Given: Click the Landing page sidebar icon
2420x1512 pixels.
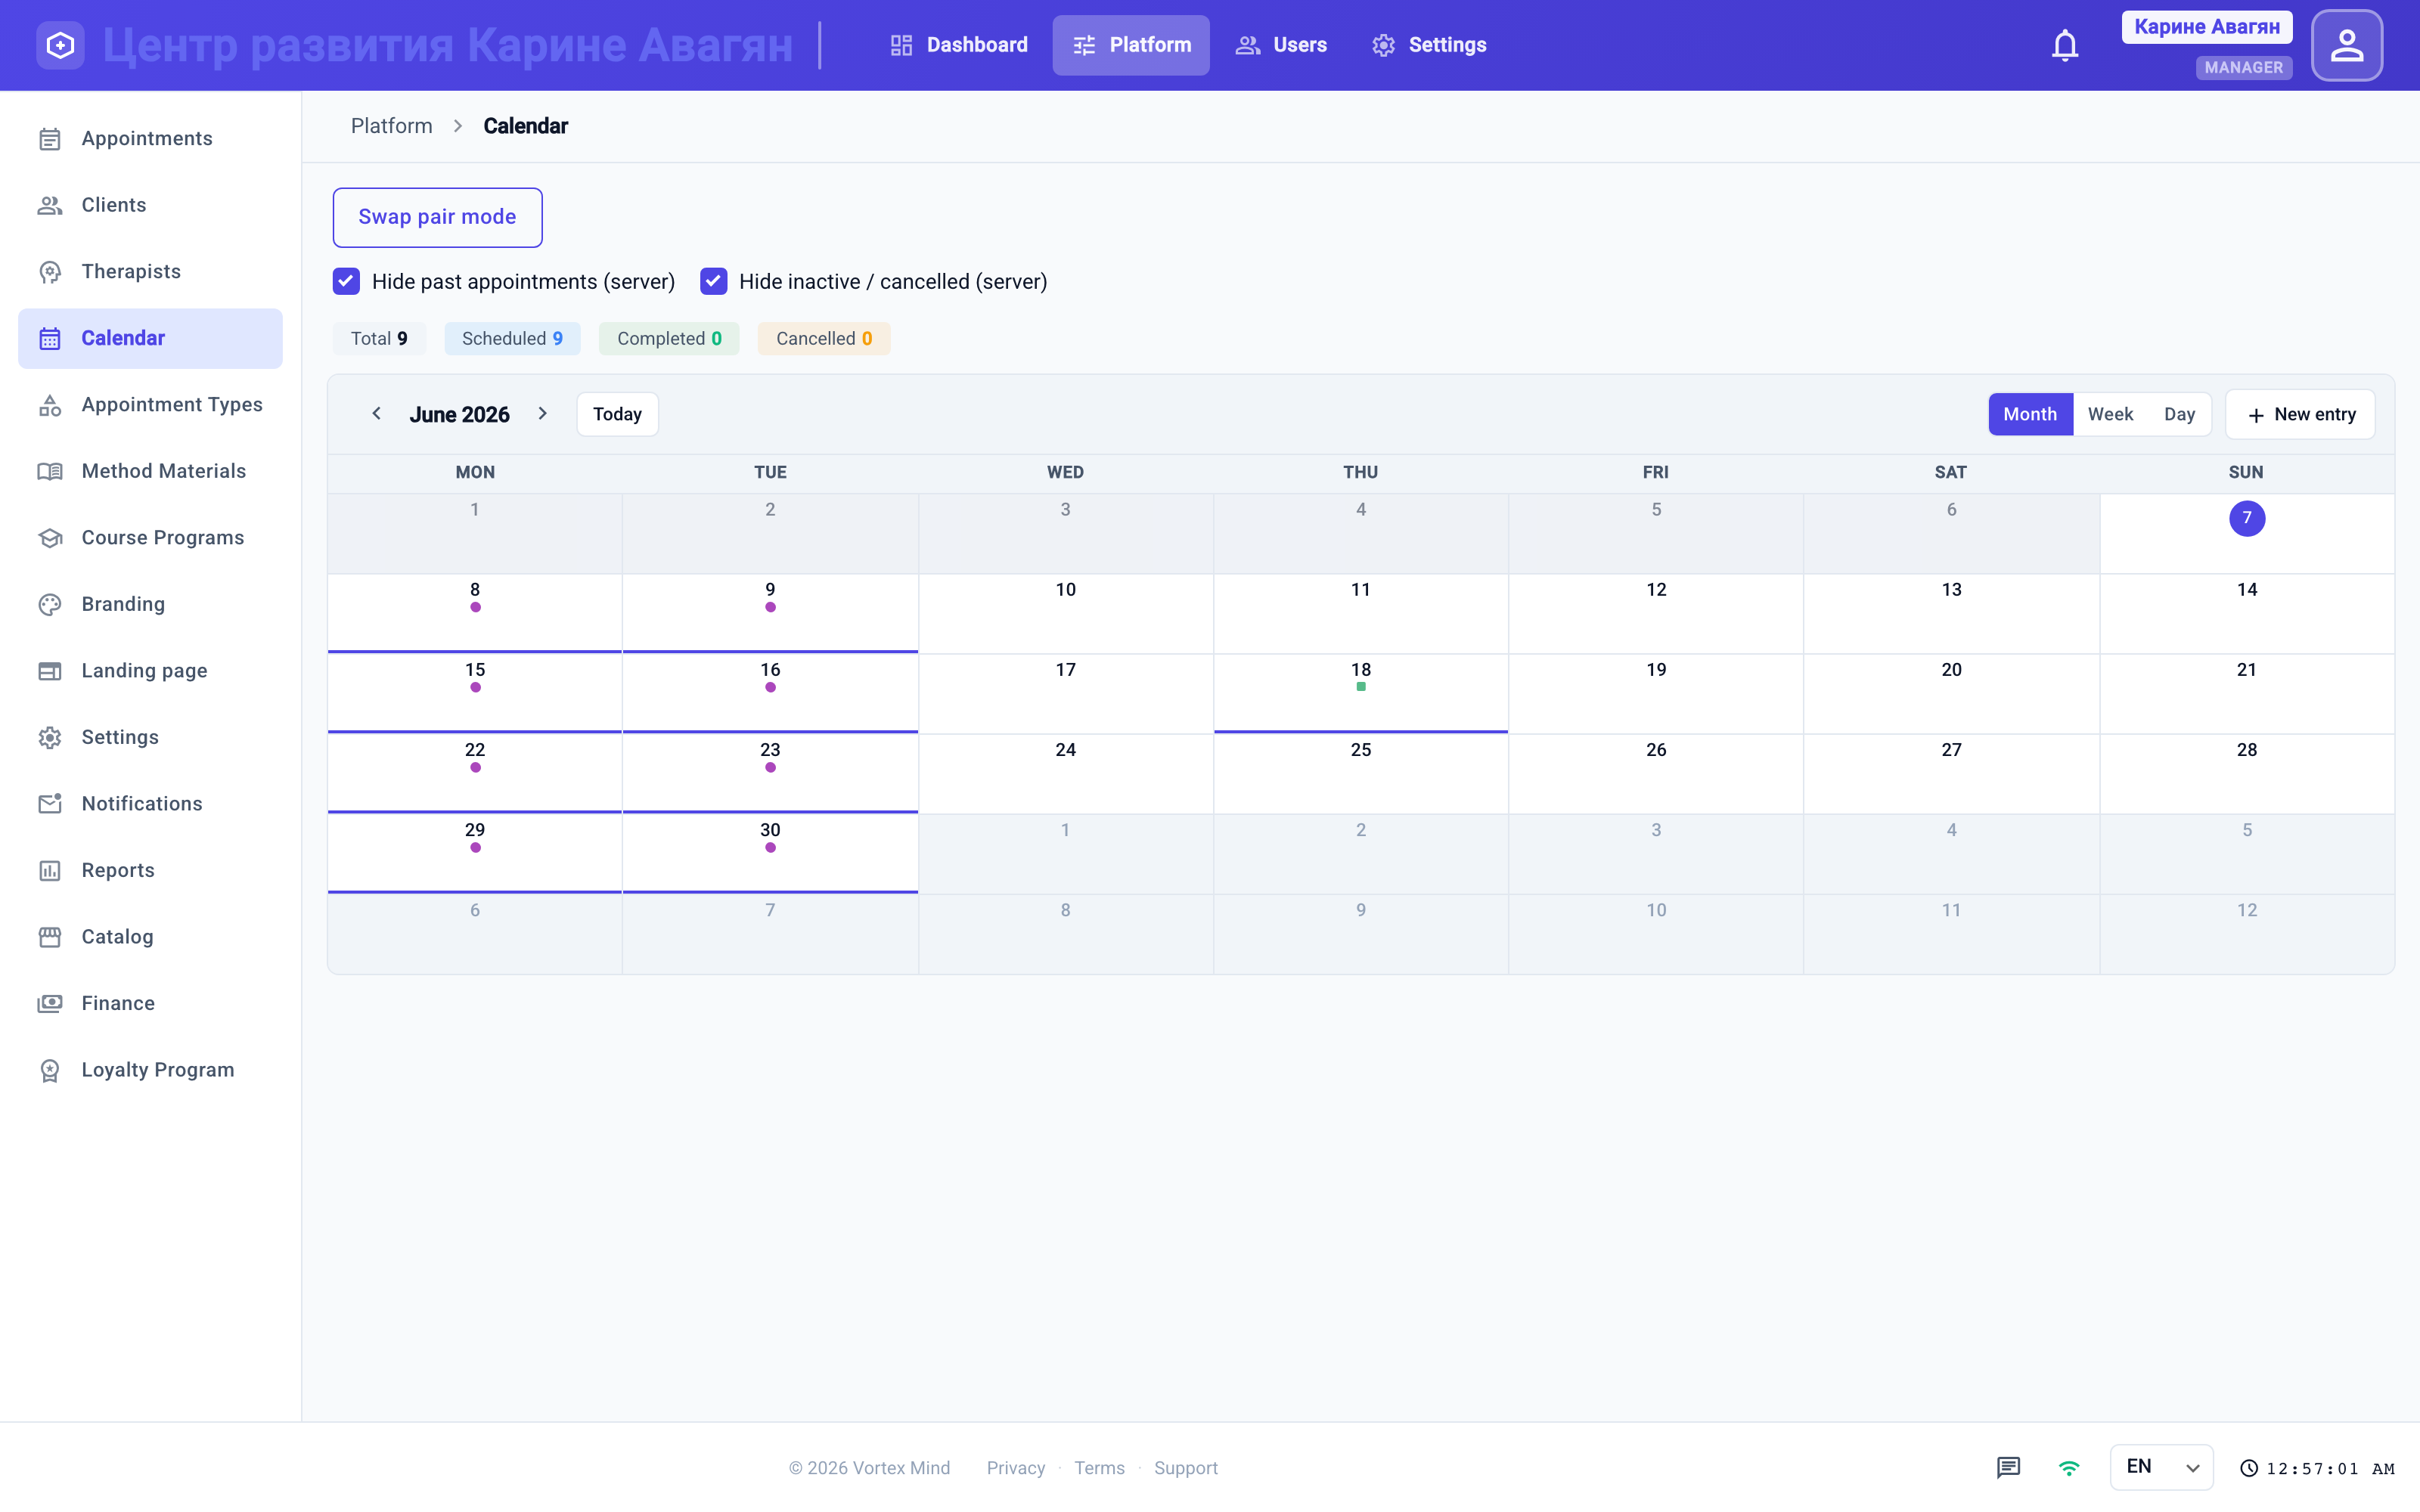Looking at the screenshot, I should point(50,671).
